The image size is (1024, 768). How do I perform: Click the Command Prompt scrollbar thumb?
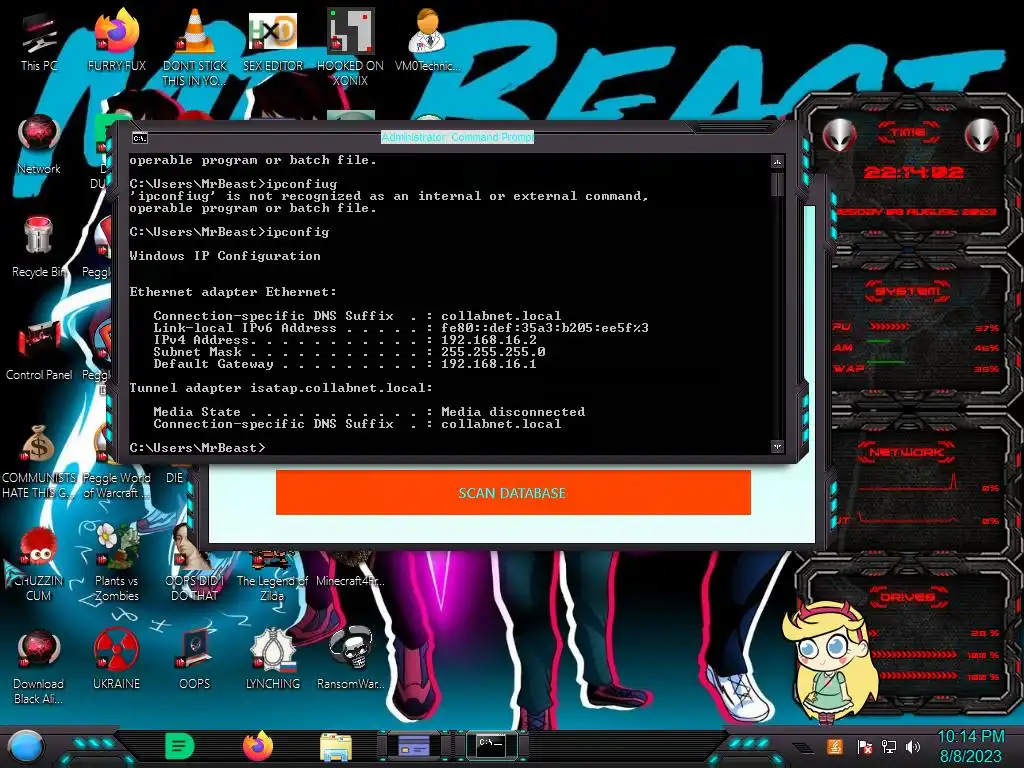pos(777,184)
